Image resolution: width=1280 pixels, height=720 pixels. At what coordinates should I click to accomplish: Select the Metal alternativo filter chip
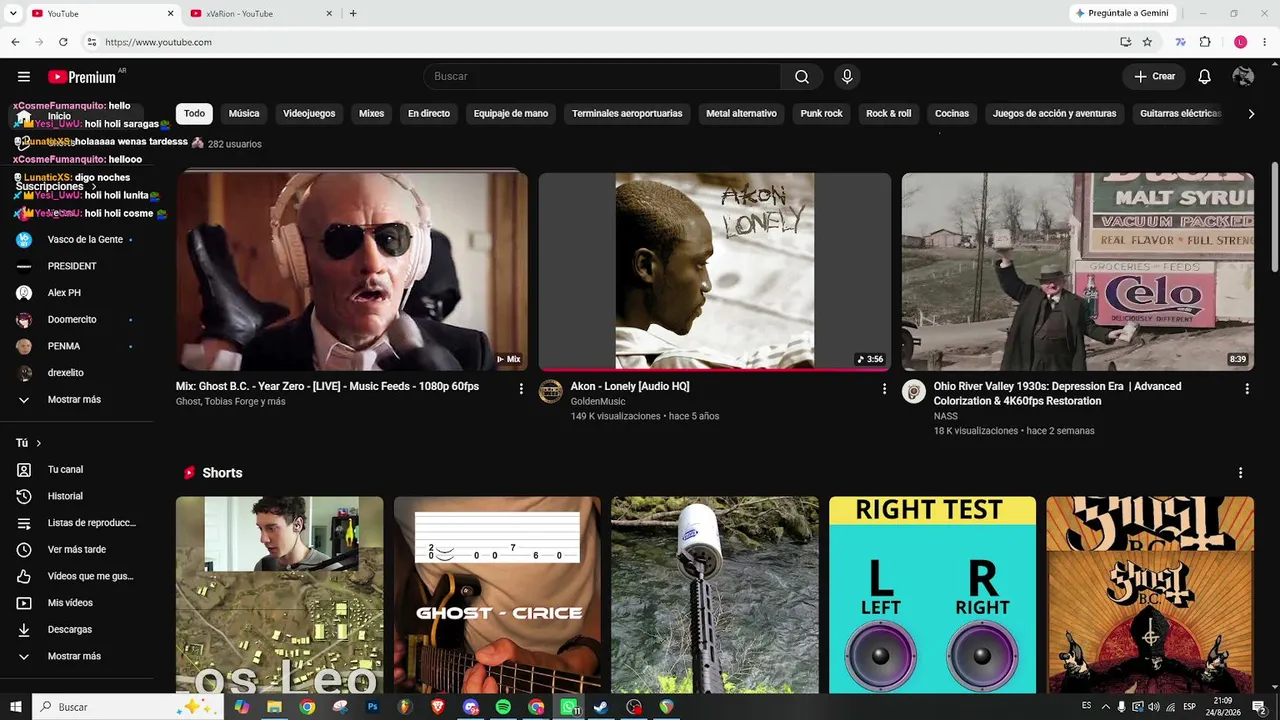[x=741, y=114]
